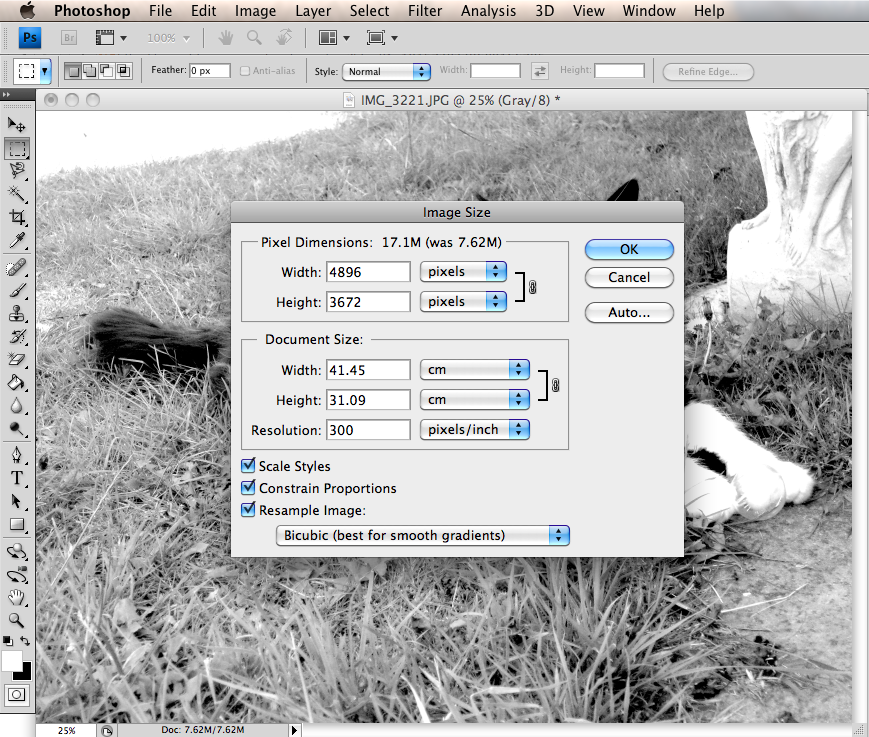The height and width of the screenshot is (737, 869).
Task: Click Rotate View tool in application bar
Action: tap(284, 38)
